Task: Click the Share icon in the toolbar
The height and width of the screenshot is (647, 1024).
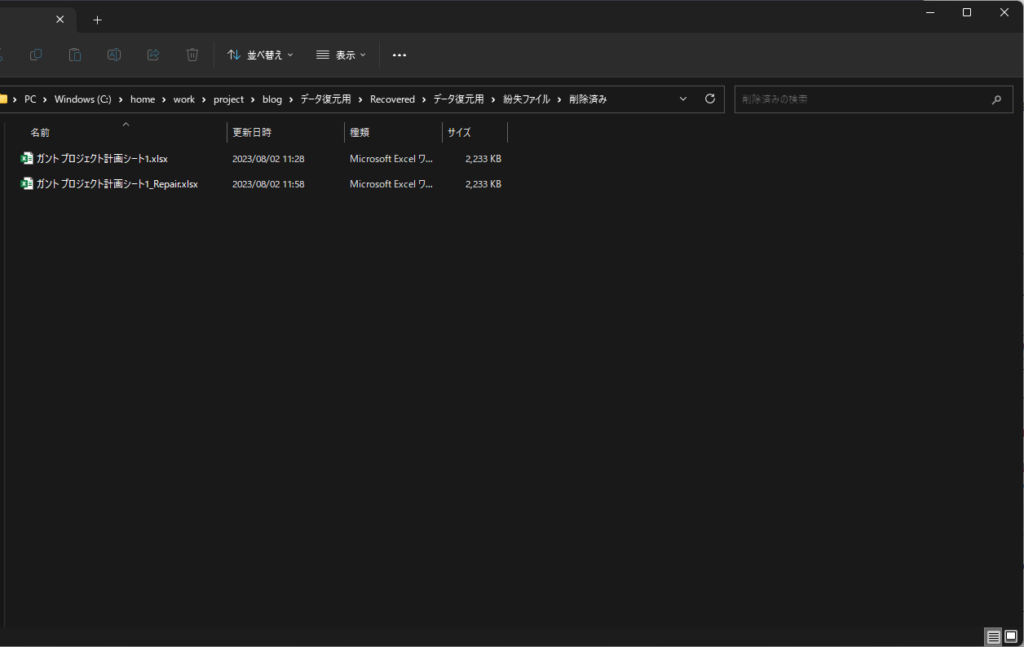Action: (x=153, y=55)
